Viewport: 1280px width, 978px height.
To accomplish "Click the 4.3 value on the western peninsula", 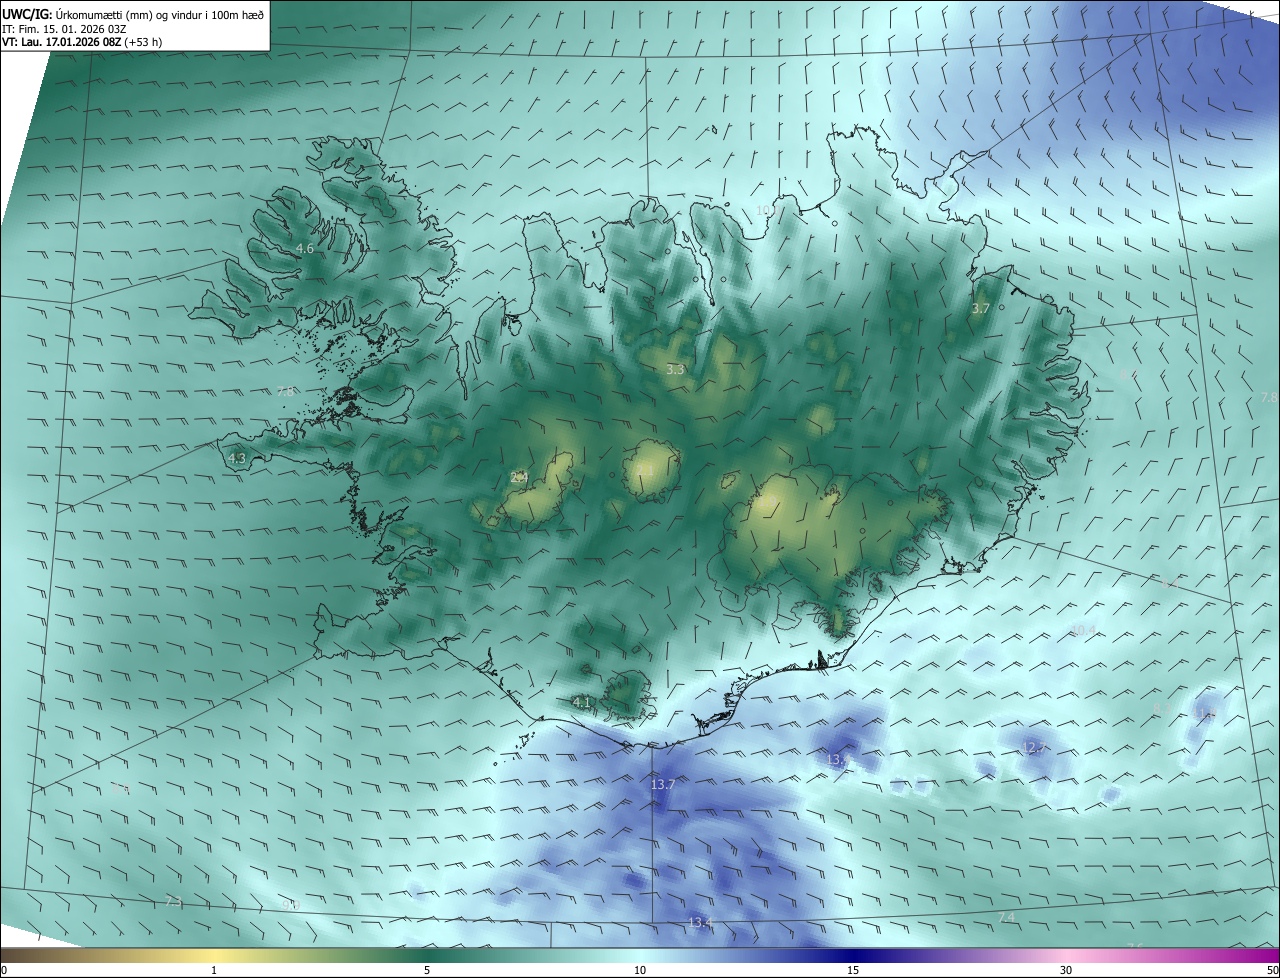I will pos(237,458).
